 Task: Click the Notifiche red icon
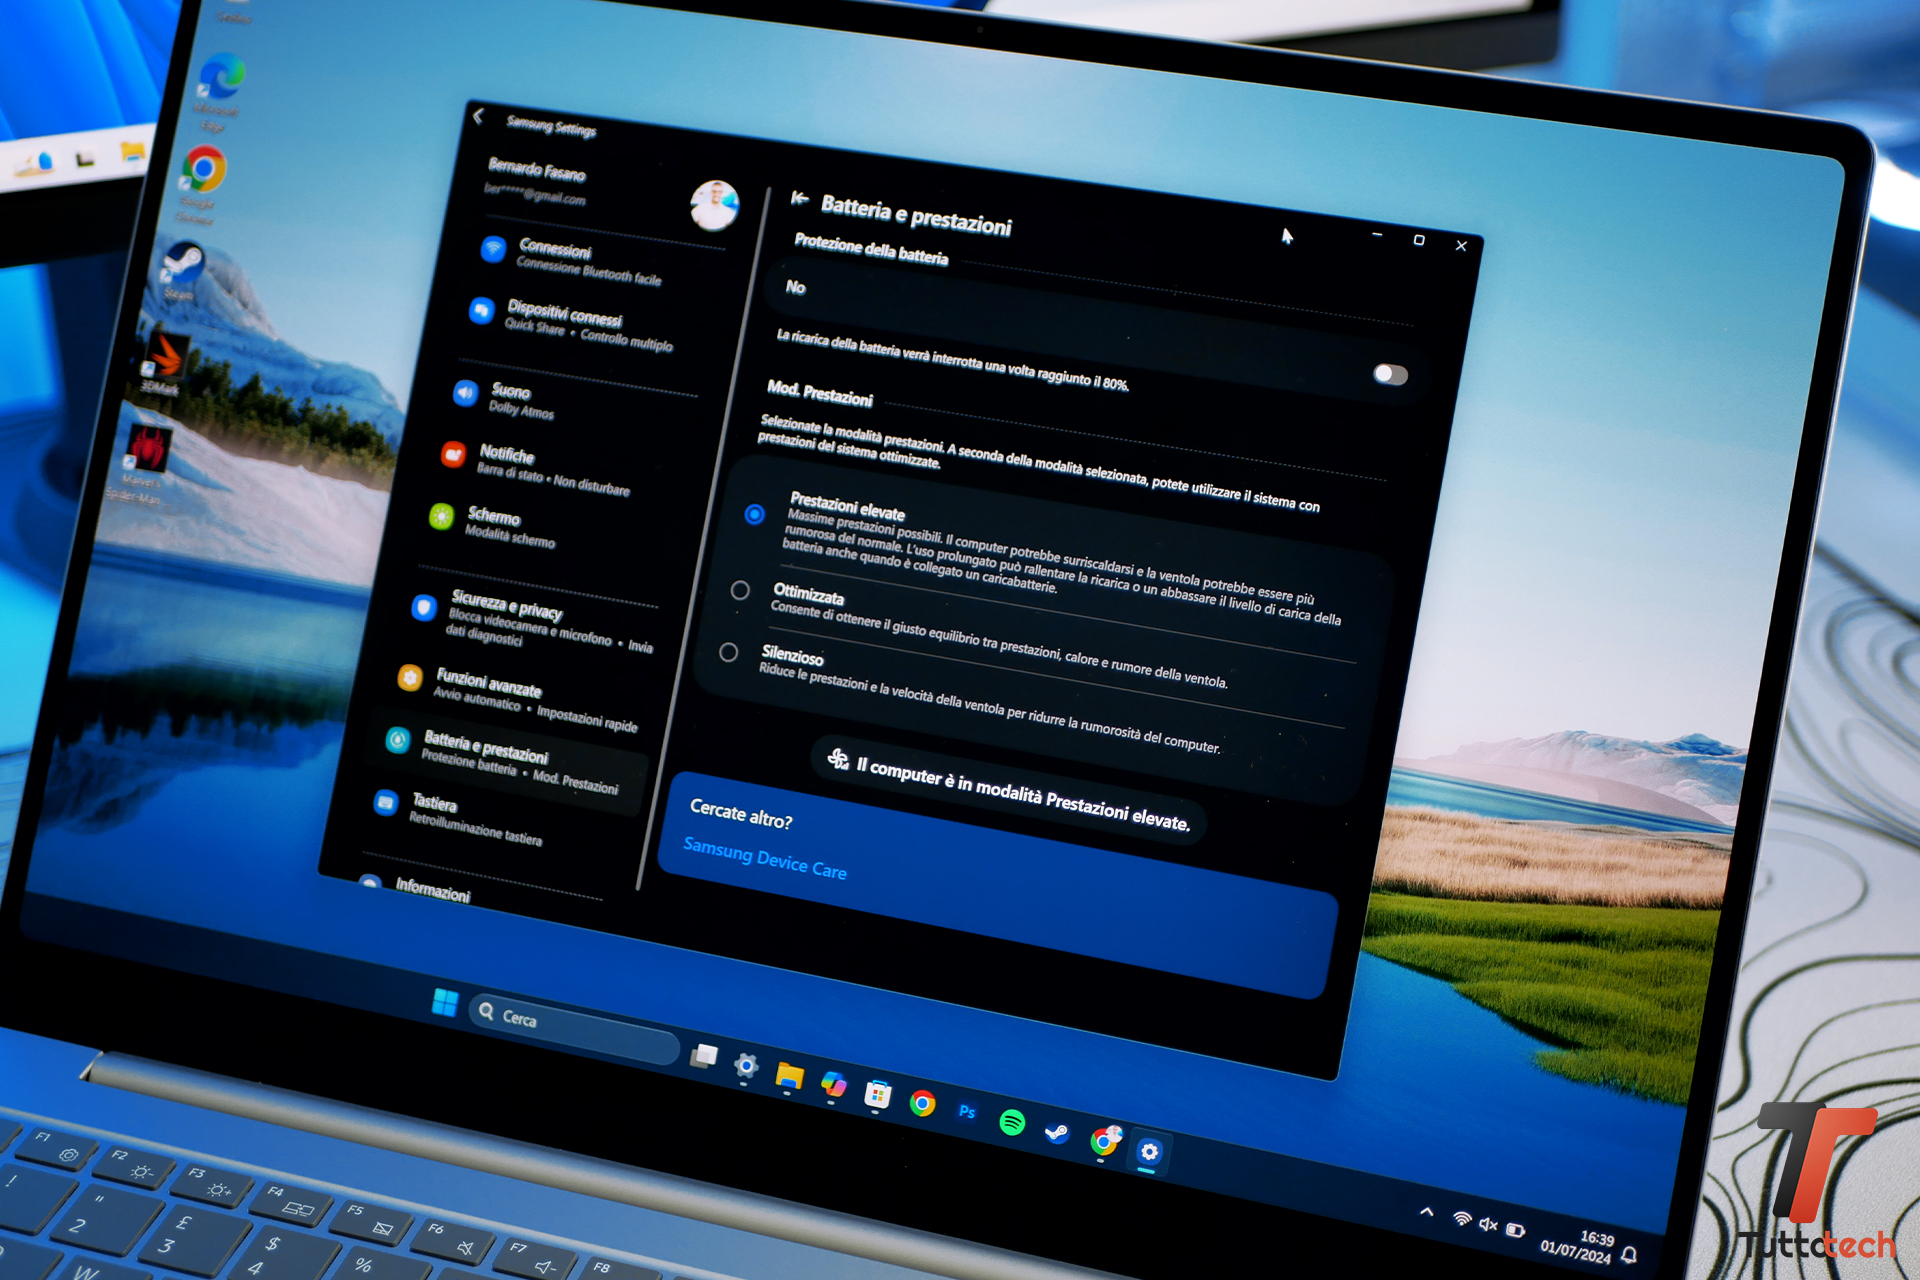[453, 456]
